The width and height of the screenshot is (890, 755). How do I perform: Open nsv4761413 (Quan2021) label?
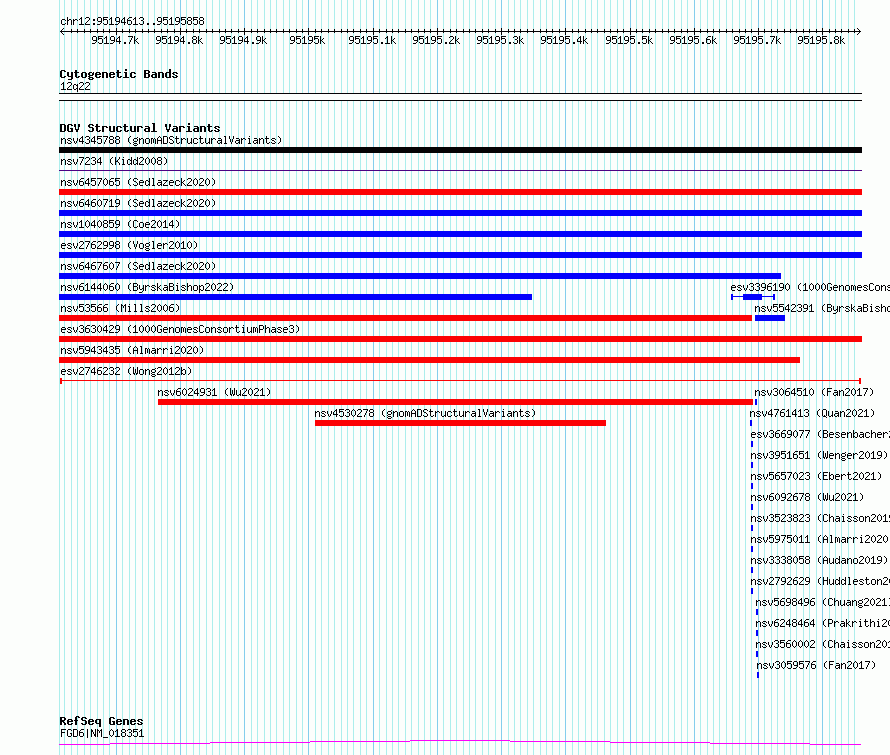pos(812,413)
